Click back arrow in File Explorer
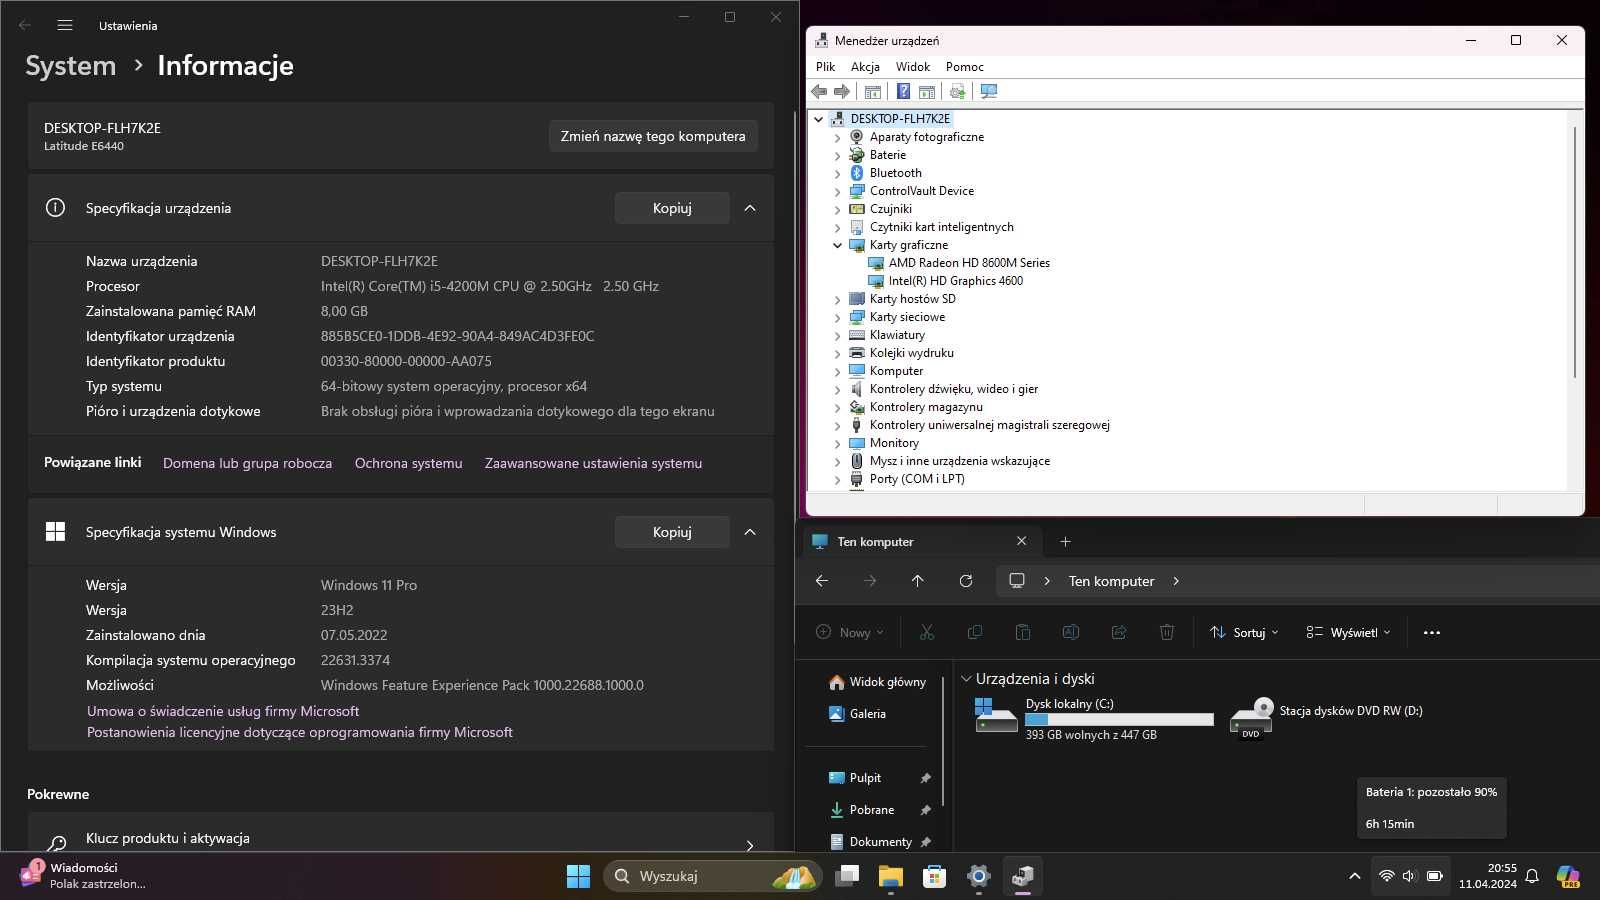 [822, 581]
